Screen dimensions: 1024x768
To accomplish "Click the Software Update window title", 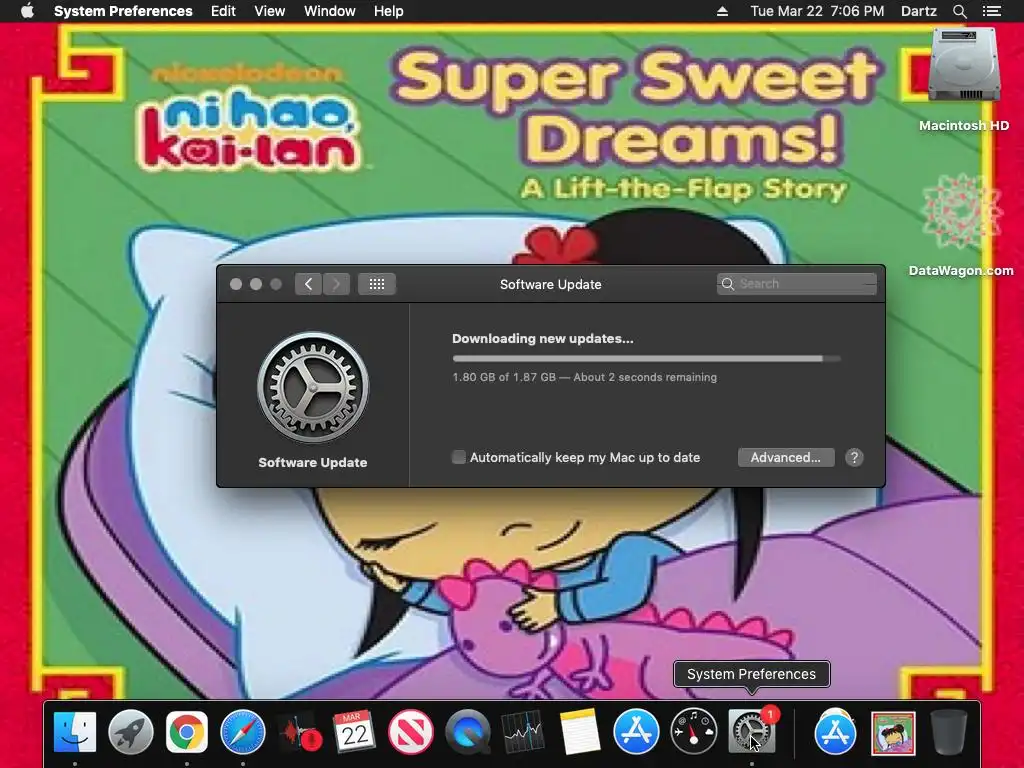I will pyautogui.click(x=551, y=285).
